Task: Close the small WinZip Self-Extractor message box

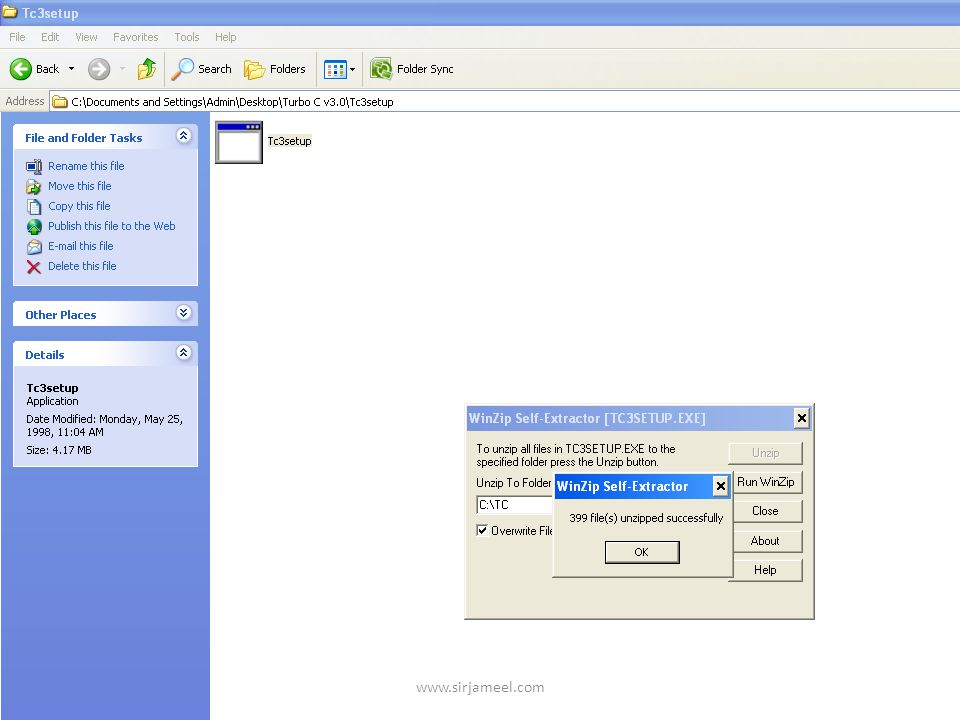Action: coord(721,486)
